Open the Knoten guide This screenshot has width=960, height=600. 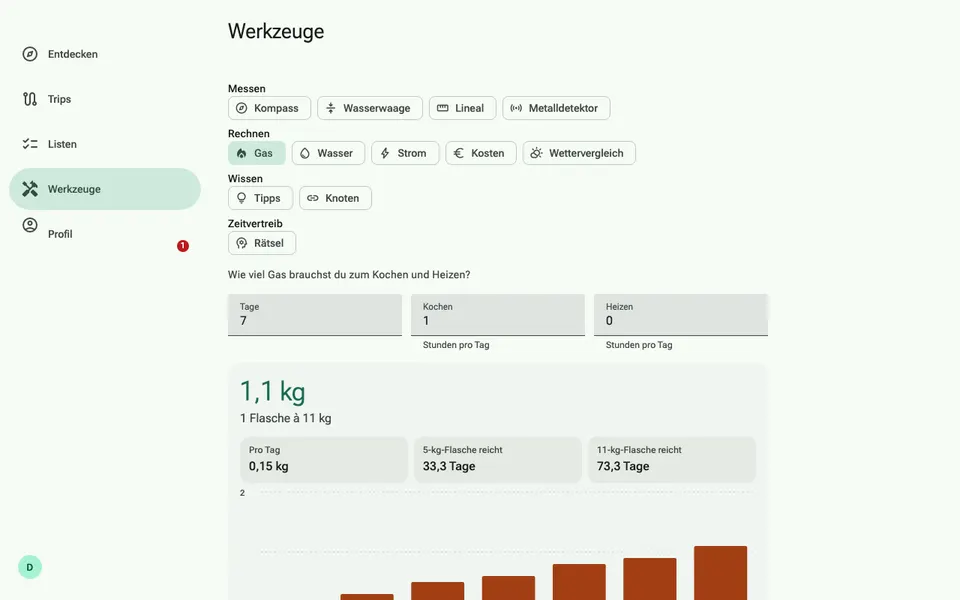(x=335, y=198)
